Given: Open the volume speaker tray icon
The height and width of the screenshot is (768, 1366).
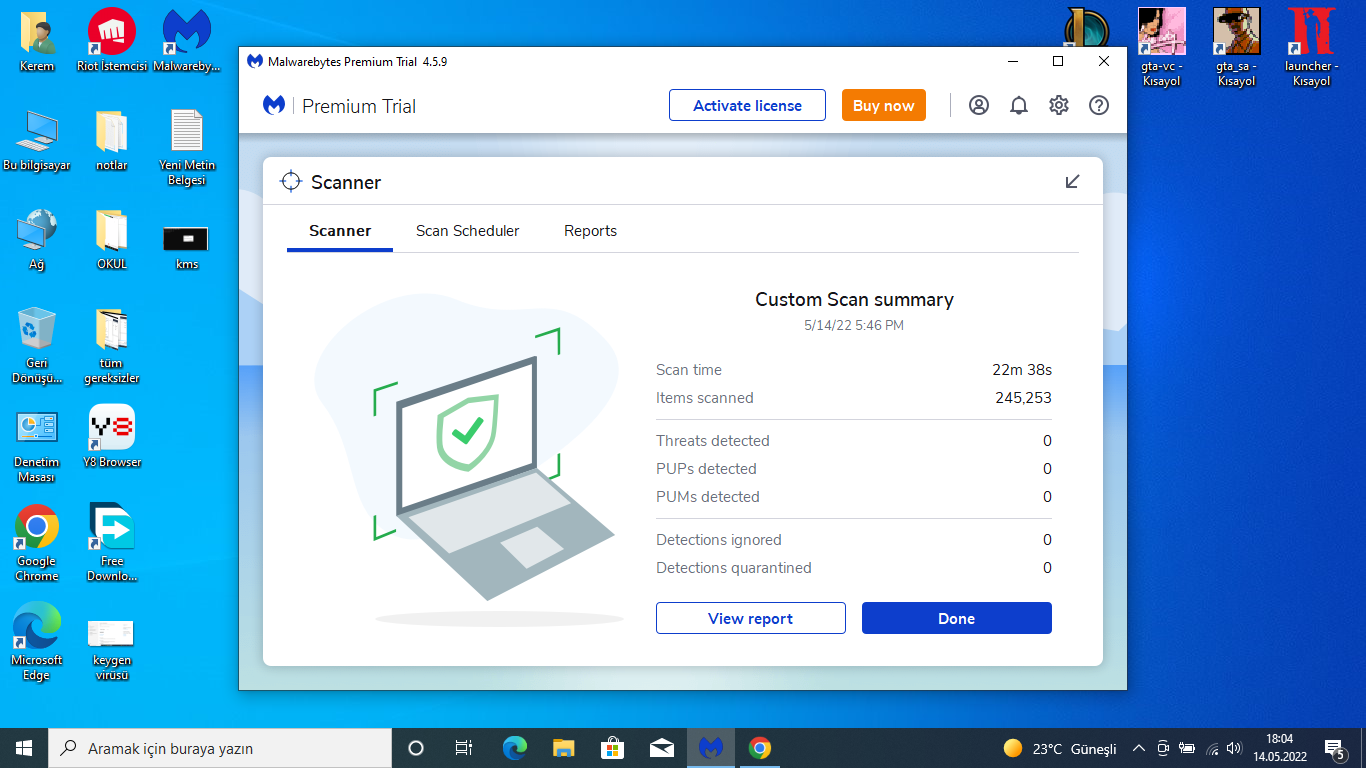Looking at the screenshot, I should 1234,748.
